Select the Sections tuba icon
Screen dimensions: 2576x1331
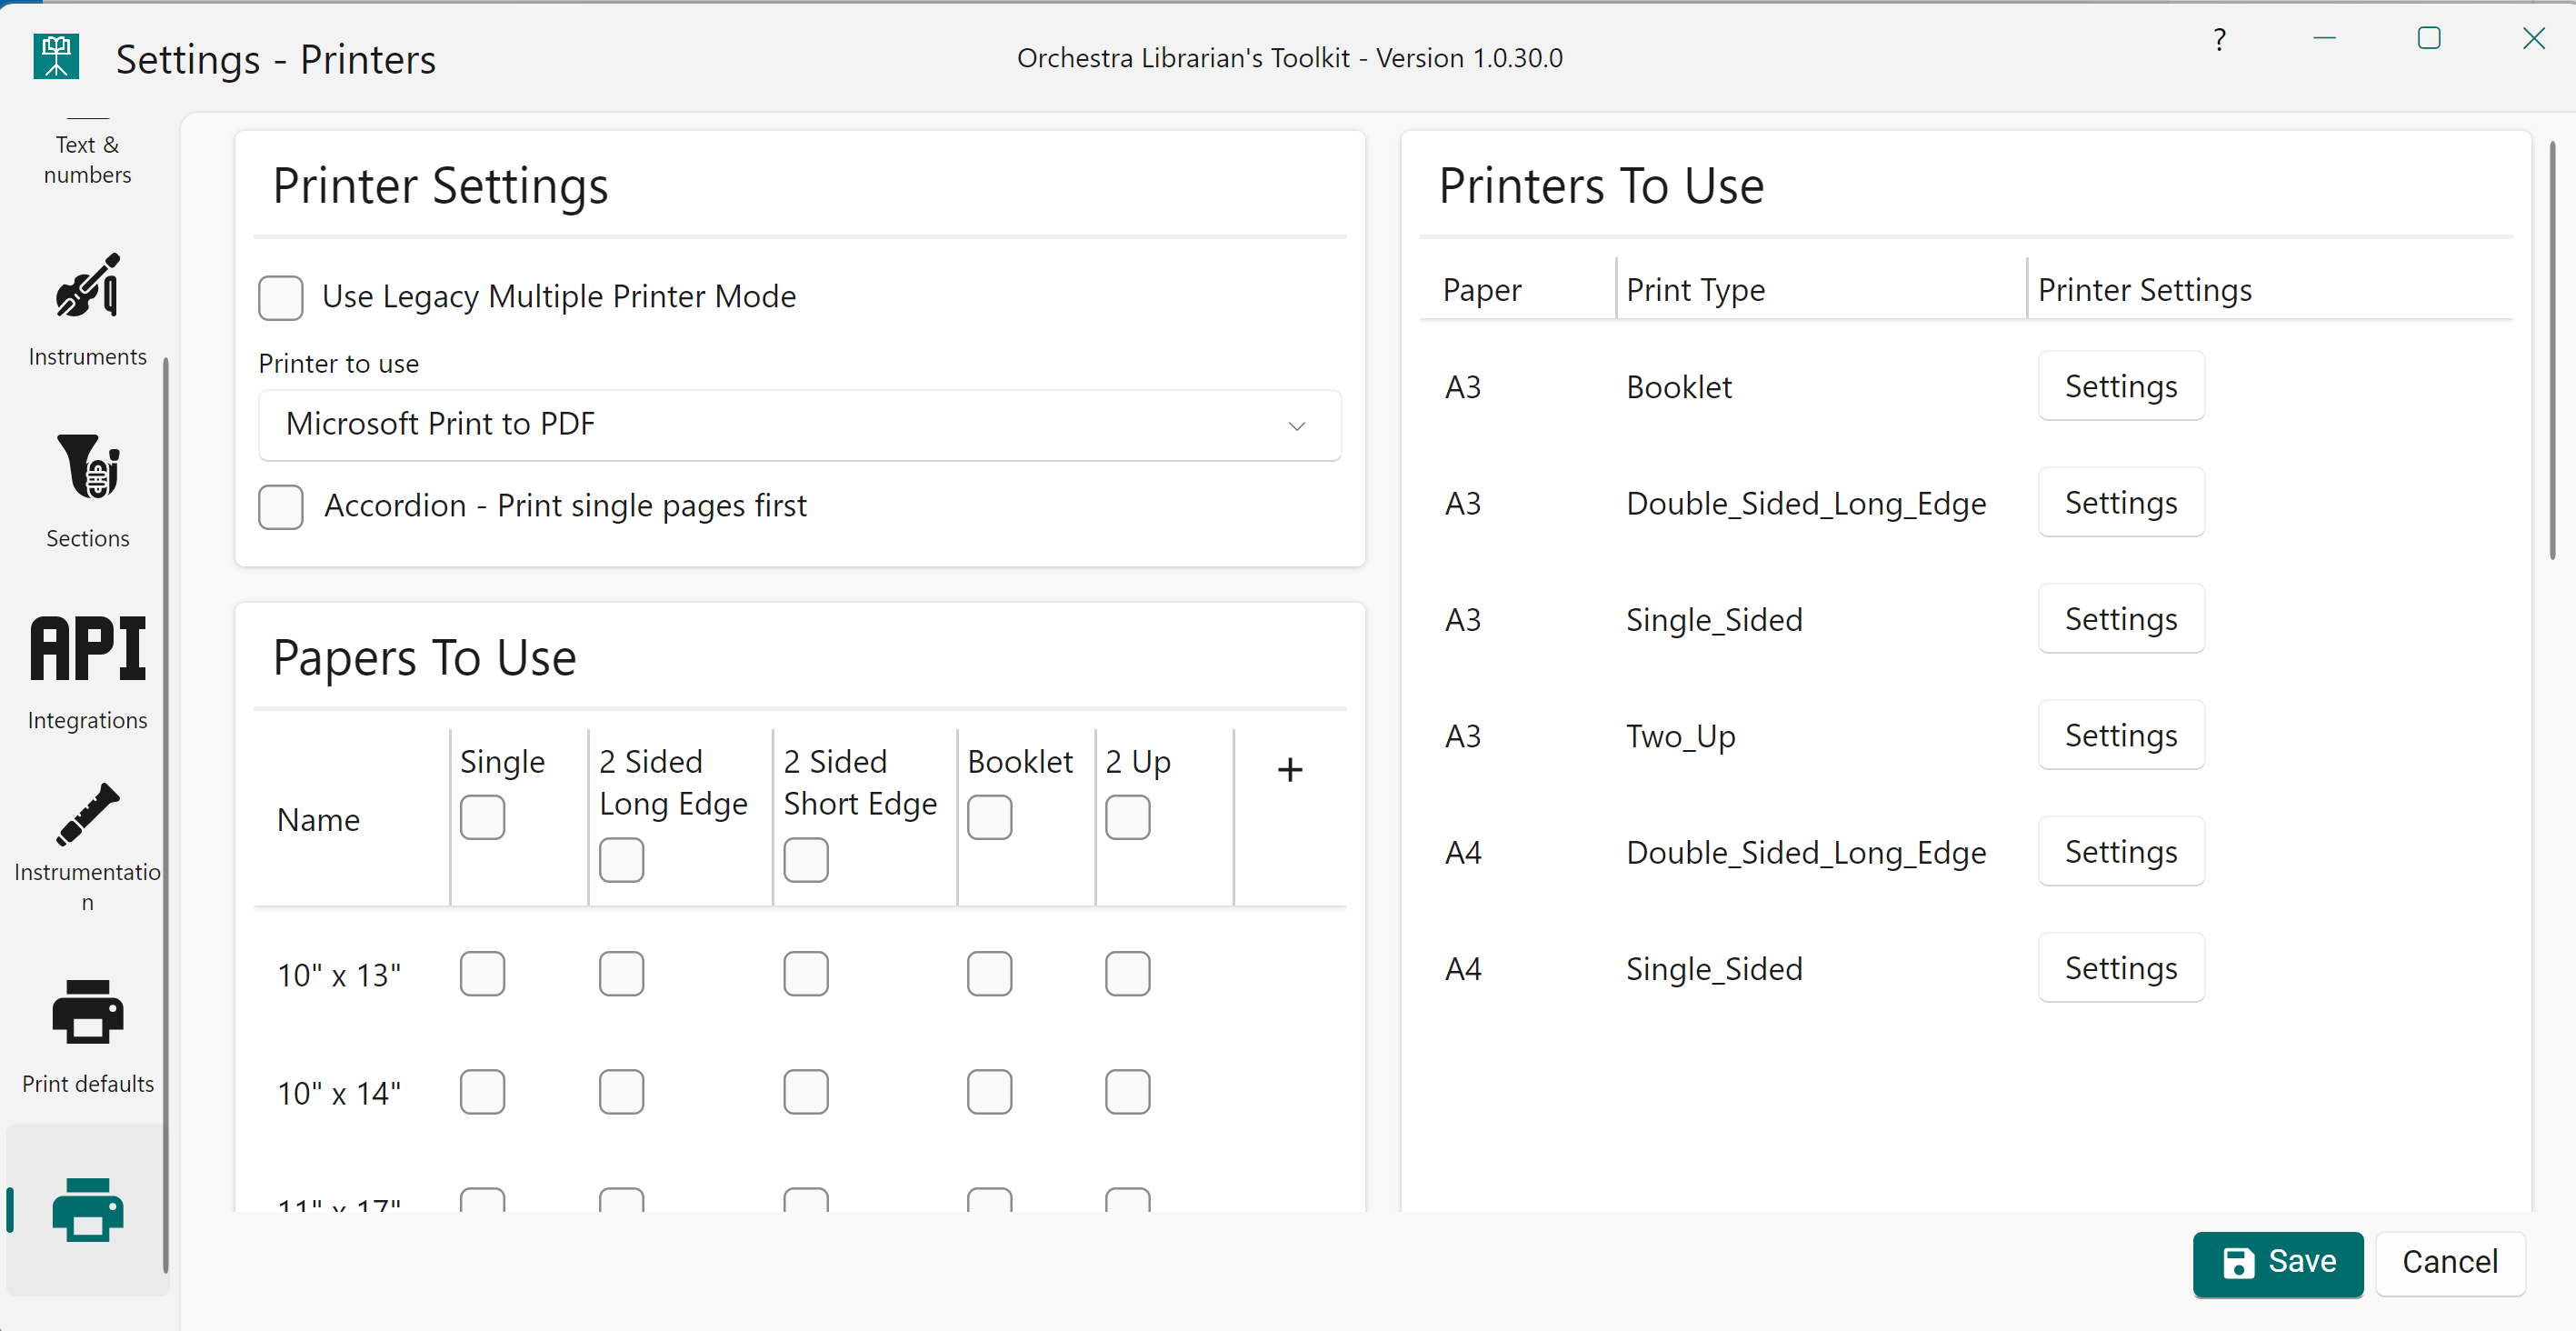pyautogui.click(x=87, y=466)
